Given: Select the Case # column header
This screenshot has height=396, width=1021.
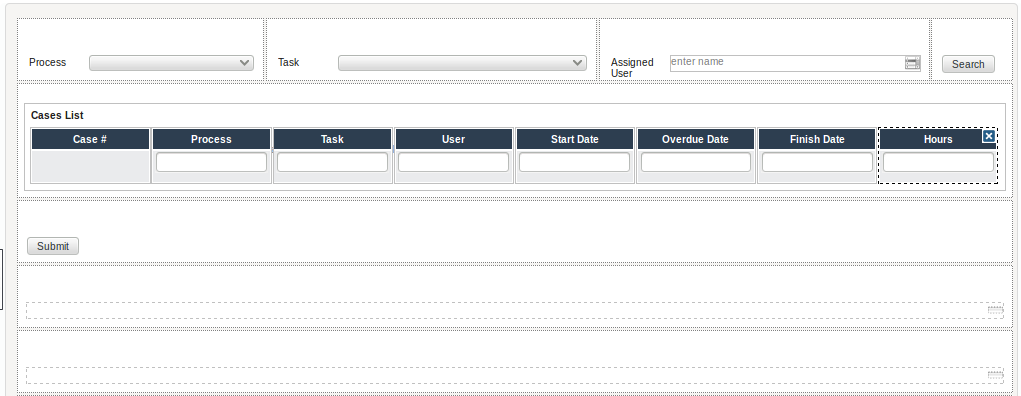Looking at the screenshot, I should (x=90, y=139).
